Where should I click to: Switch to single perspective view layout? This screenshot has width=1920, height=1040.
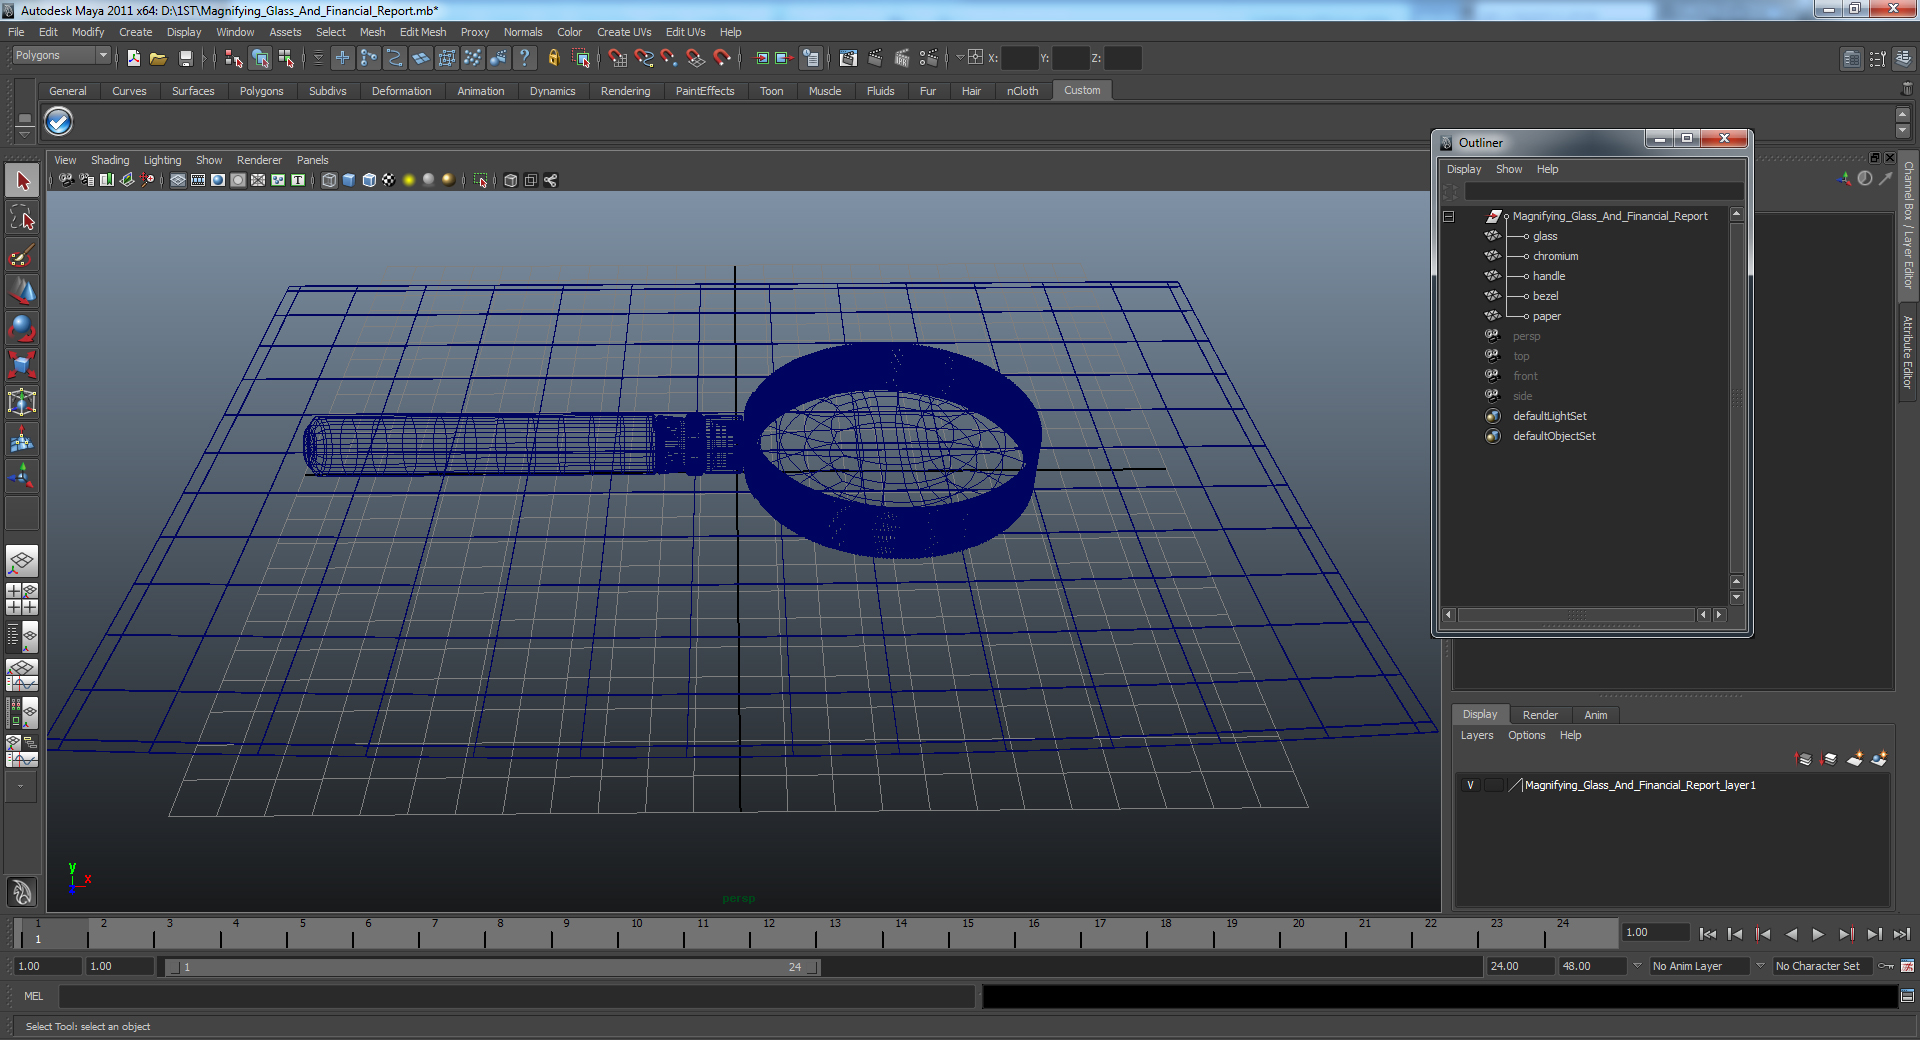pyautogui.click(x=22, y=562)
